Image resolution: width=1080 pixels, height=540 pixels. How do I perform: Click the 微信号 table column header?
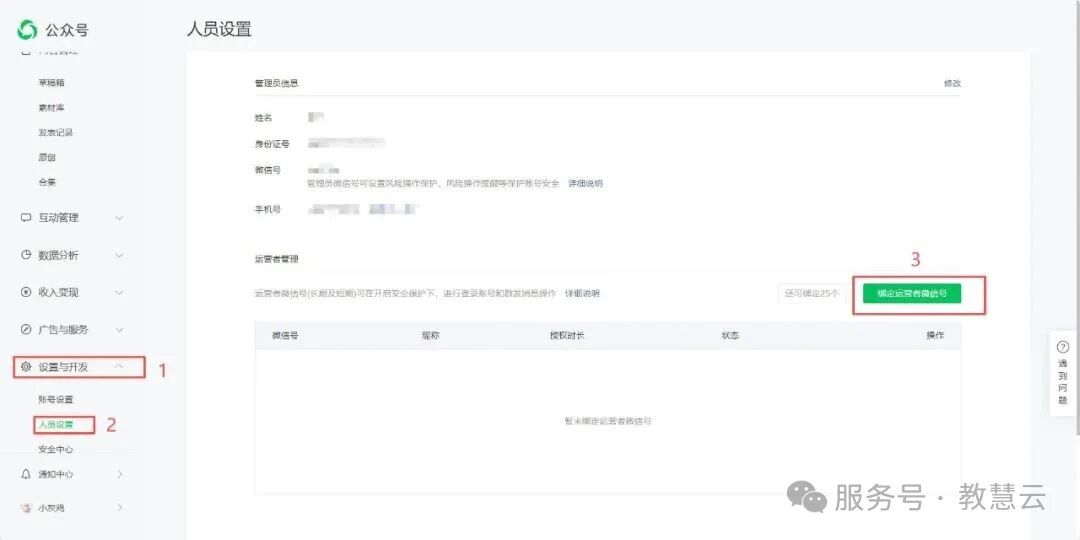(285, 335)
